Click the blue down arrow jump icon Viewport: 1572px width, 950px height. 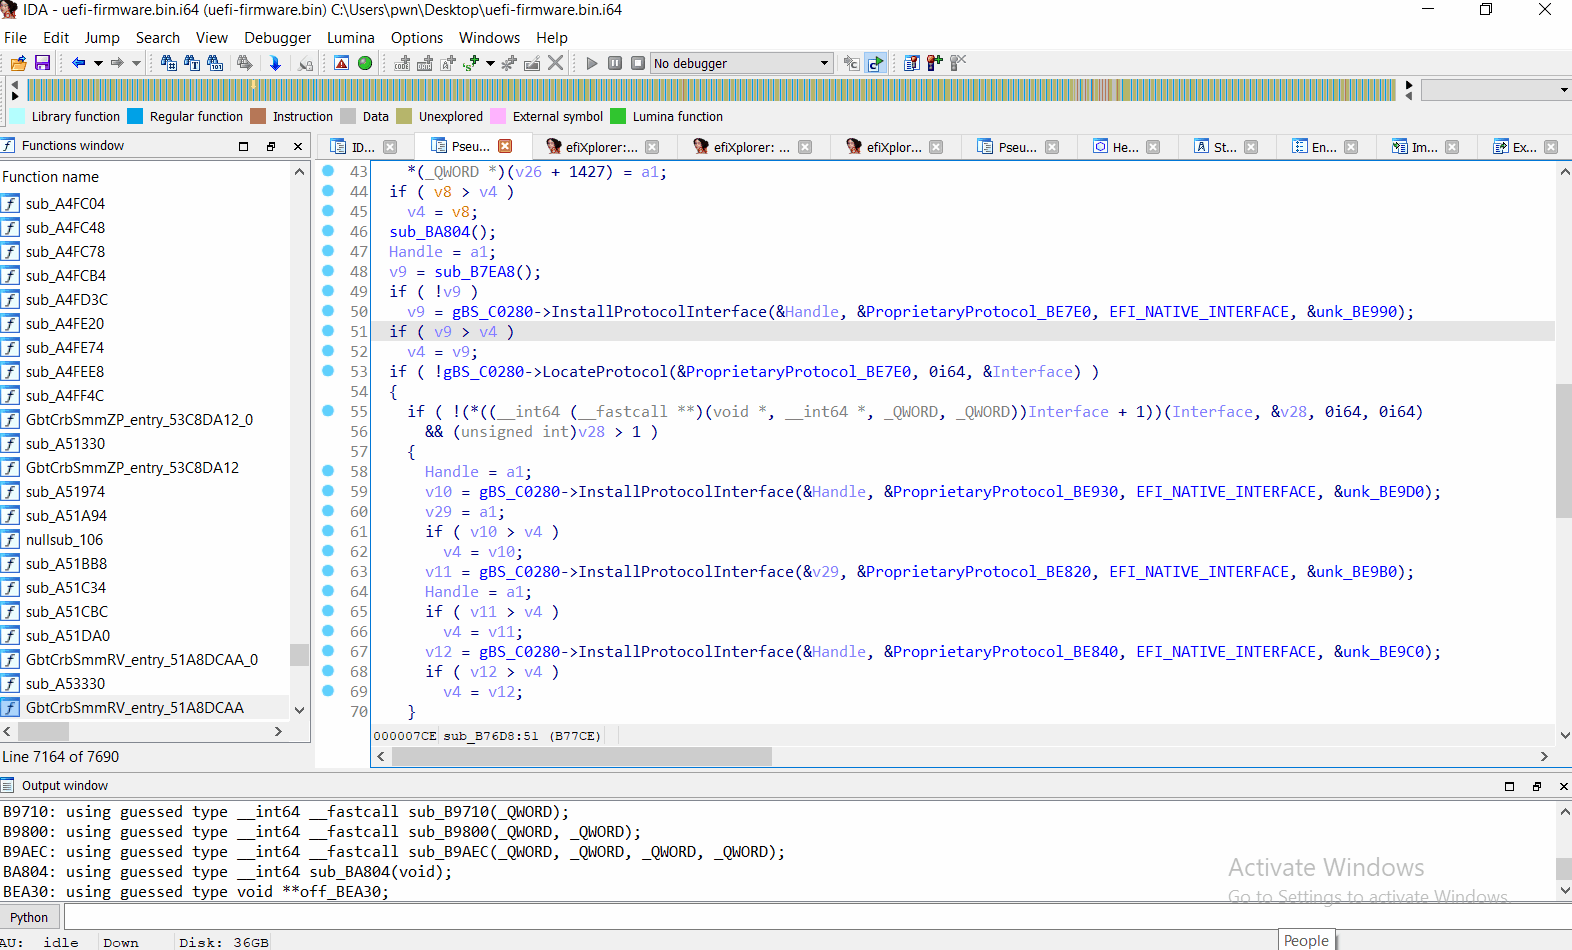click(275, 63)
